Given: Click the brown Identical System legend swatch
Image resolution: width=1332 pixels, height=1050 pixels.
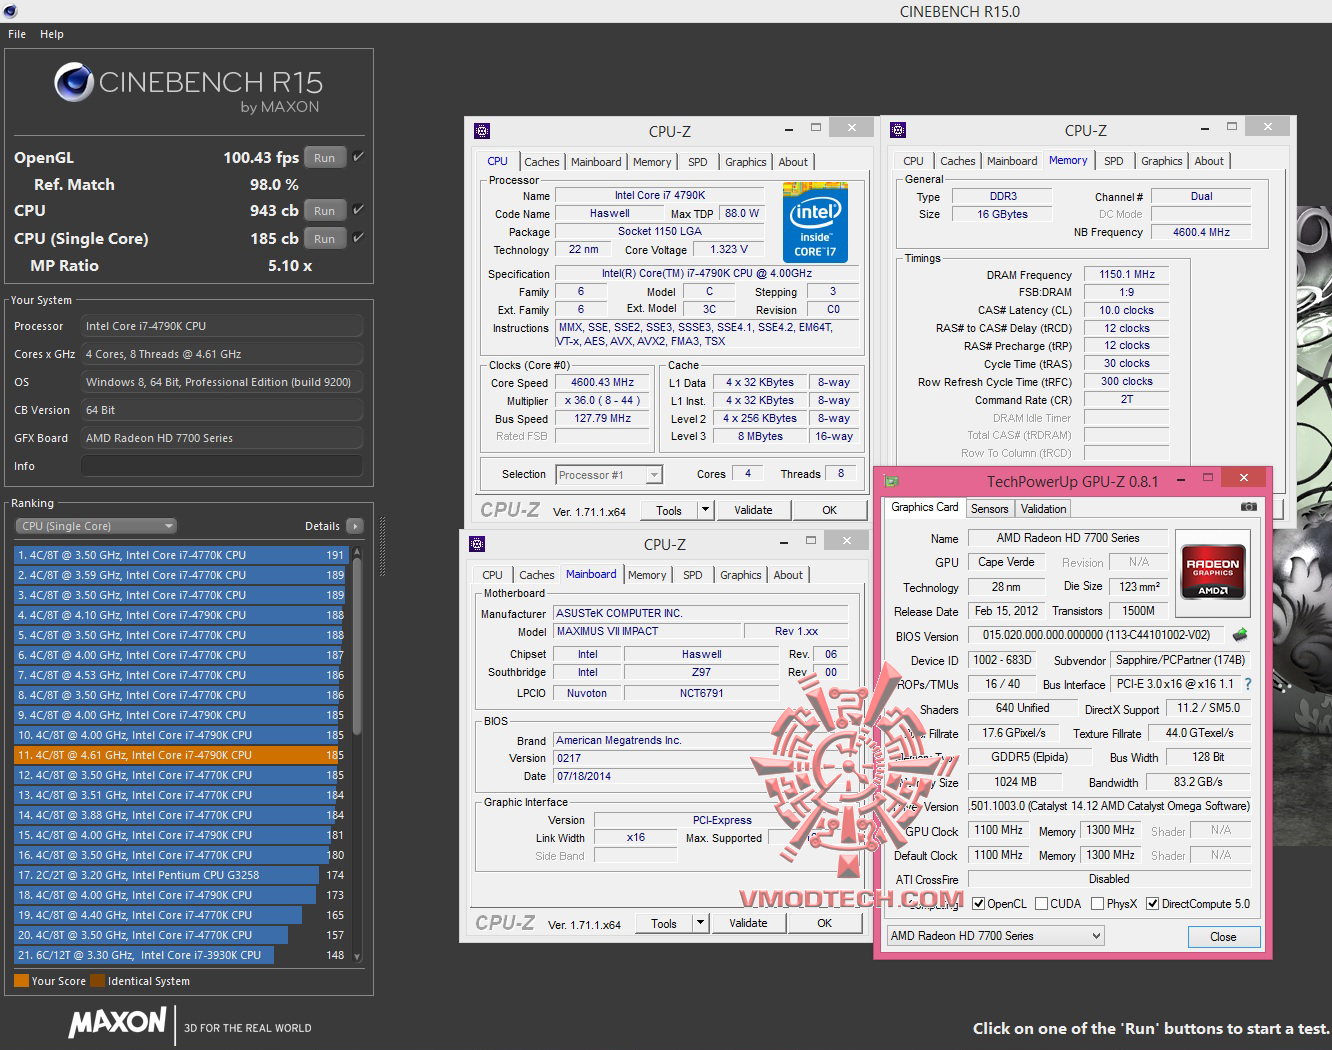Looking at the screenshot, I should tap(97, 981).
